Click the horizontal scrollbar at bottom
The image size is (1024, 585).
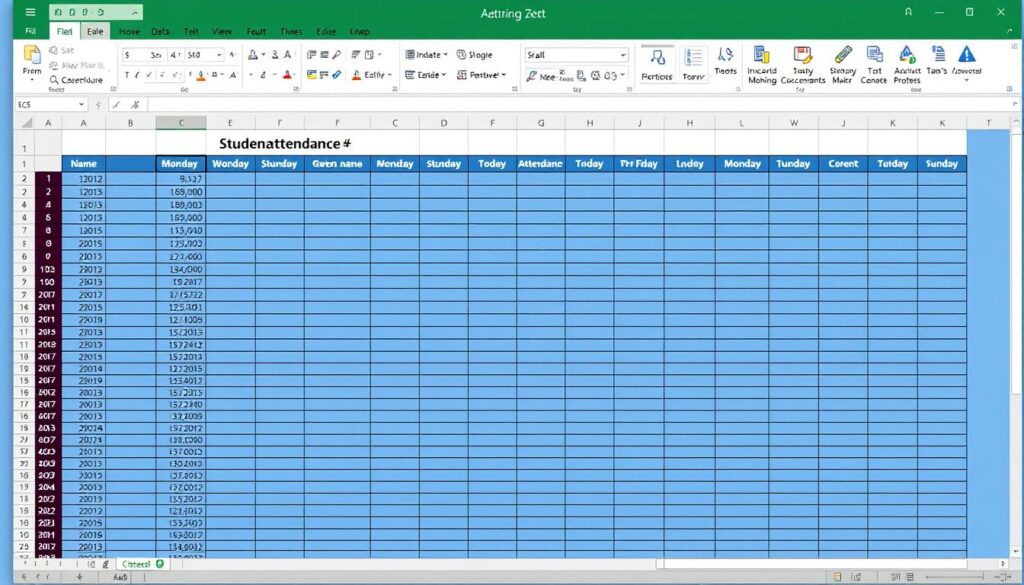pos(816,563)
